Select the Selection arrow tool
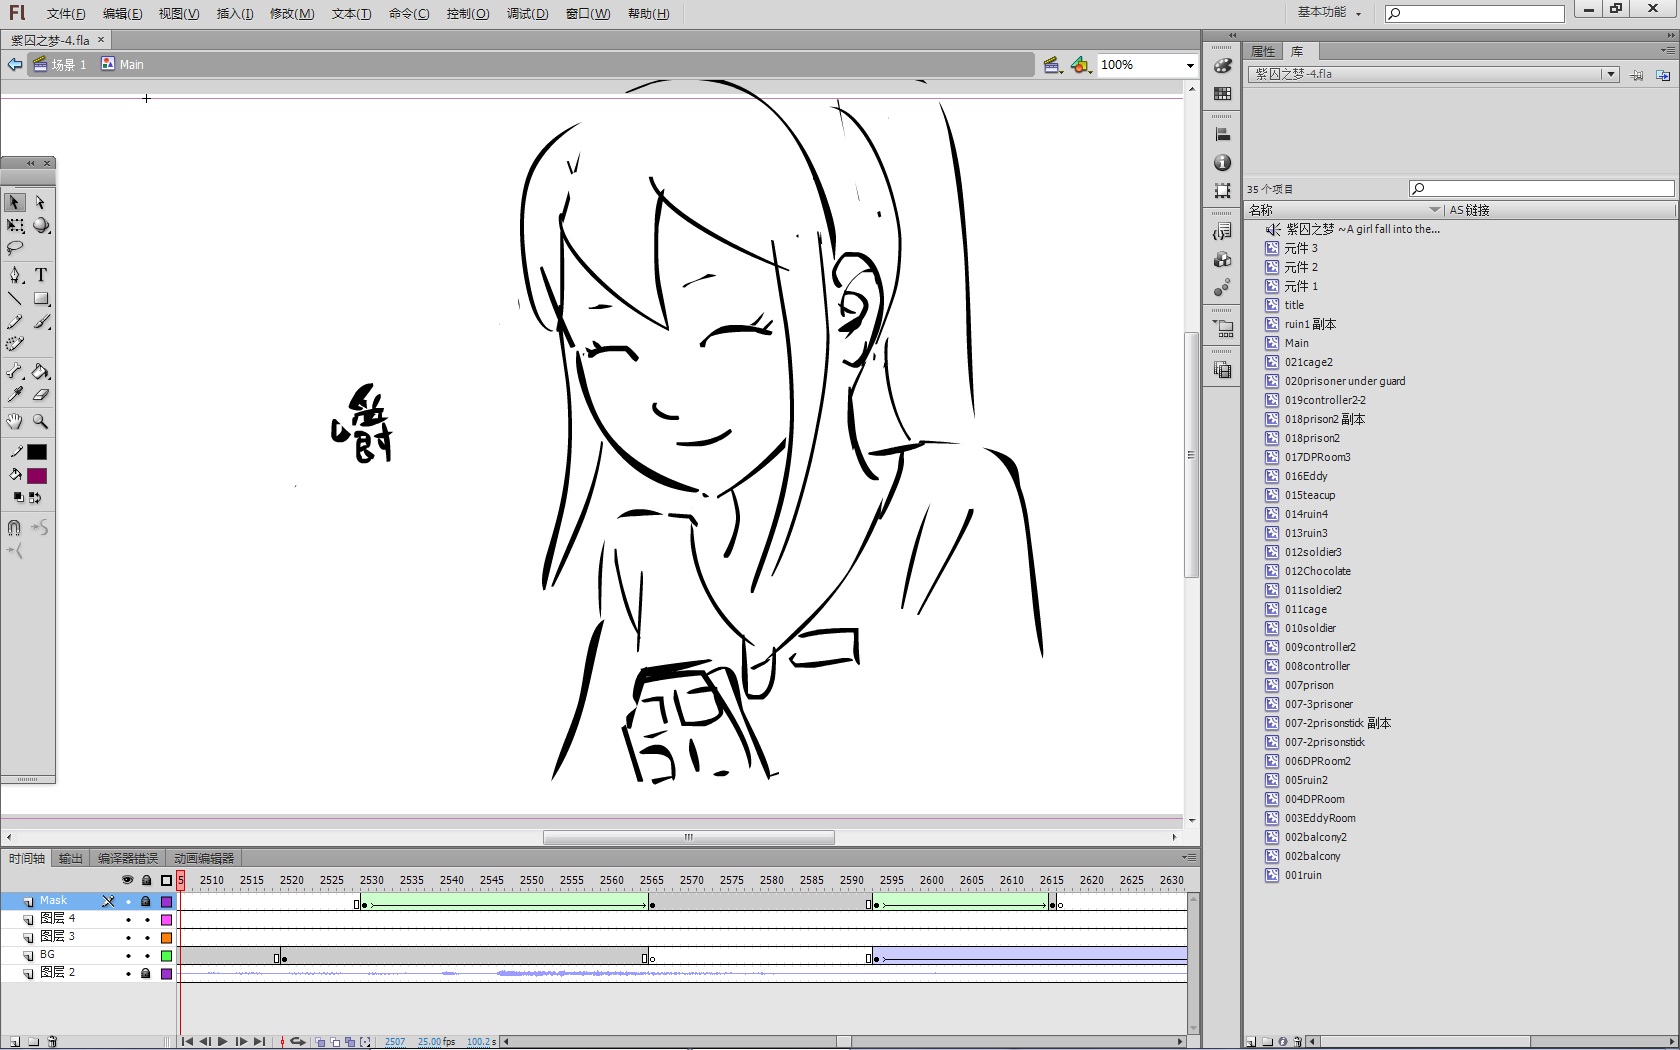This screenshot has width=1680, height=1050. (x=14, y=202)
